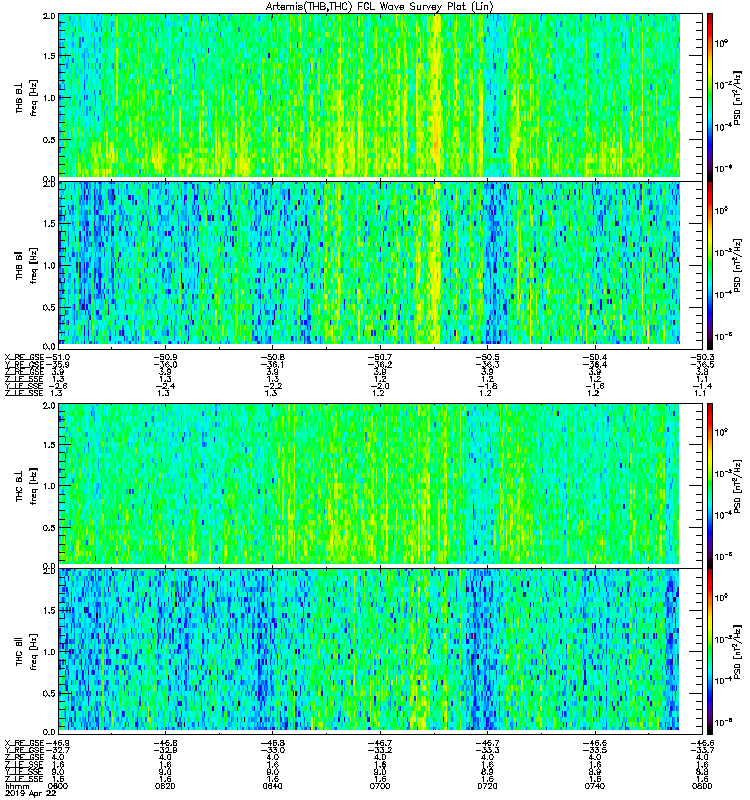The image size is (750, 800).
Task: Click the 'THB B∥ freq [Hz]' axis label
Action: click(x=27, y=265)
